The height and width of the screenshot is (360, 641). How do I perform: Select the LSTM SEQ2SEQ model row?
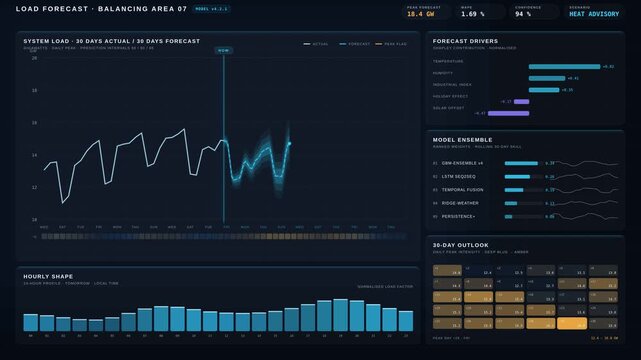pos(525,177)
